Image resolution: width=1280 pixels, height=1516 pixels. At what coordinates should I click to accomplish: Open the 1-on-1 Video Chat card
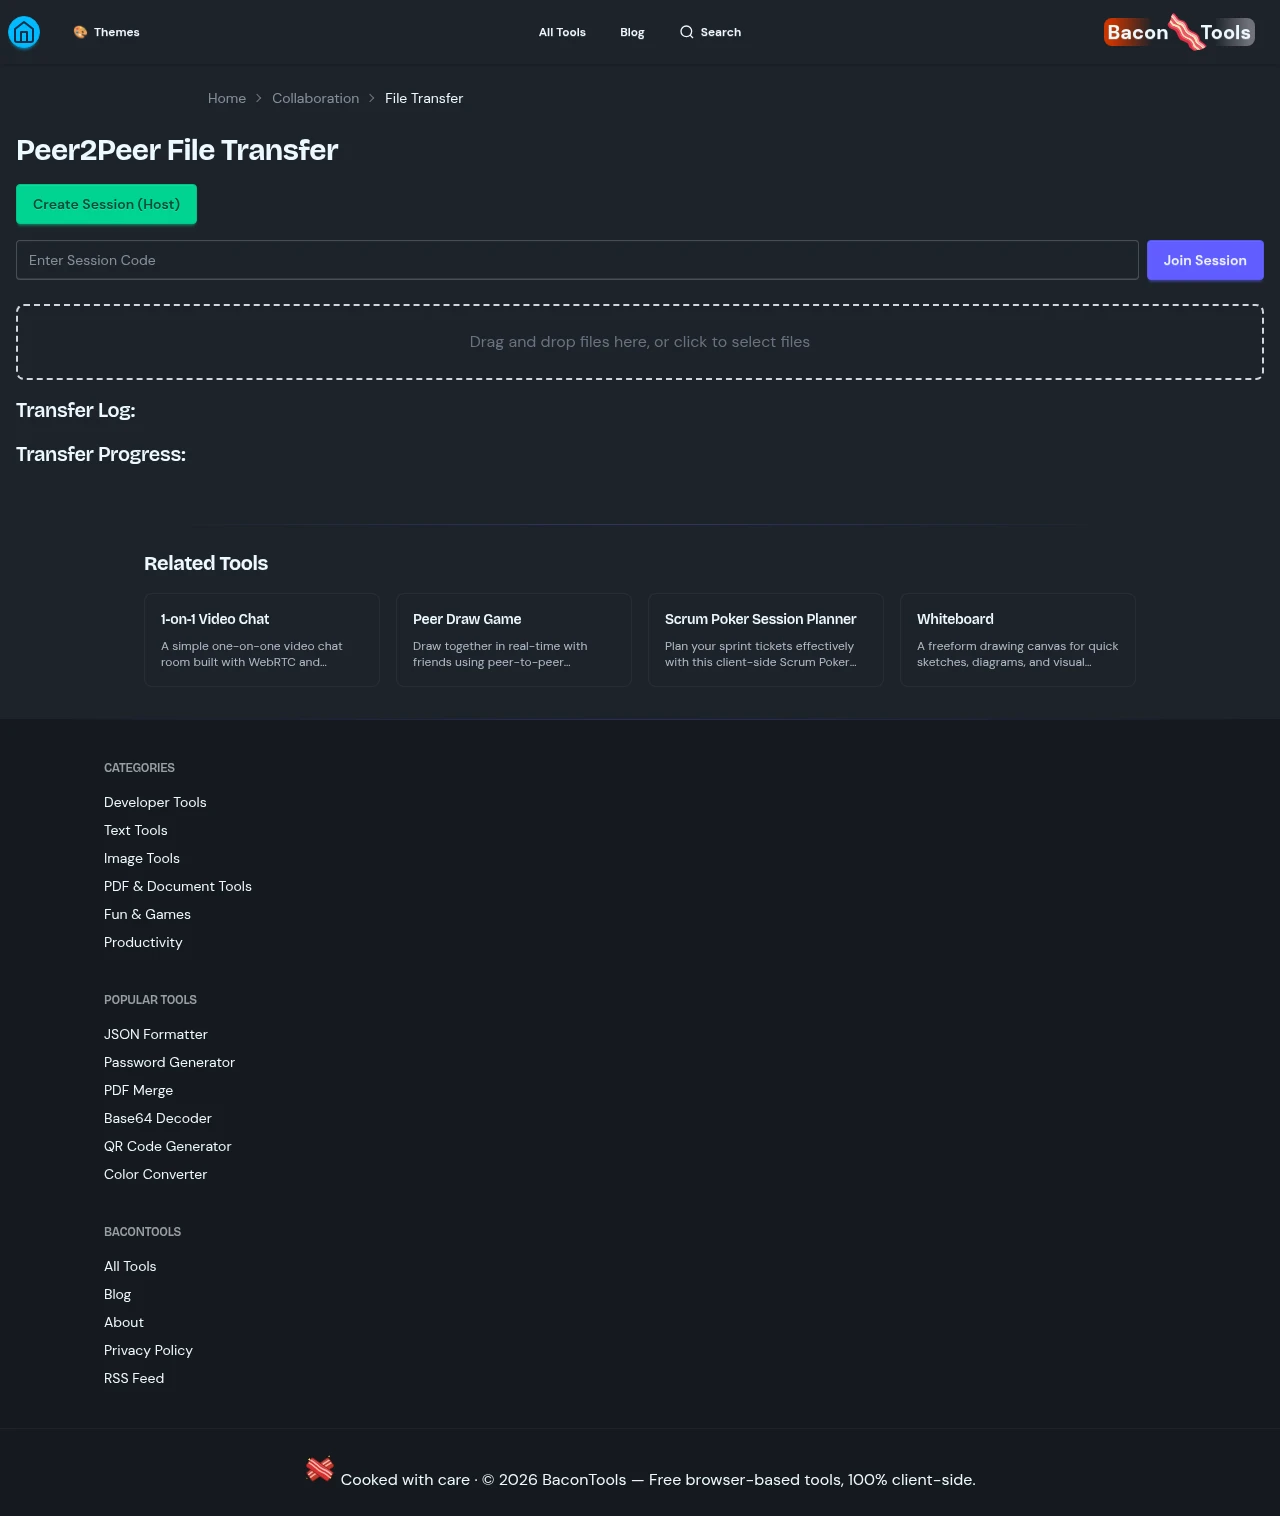point(262,640)
